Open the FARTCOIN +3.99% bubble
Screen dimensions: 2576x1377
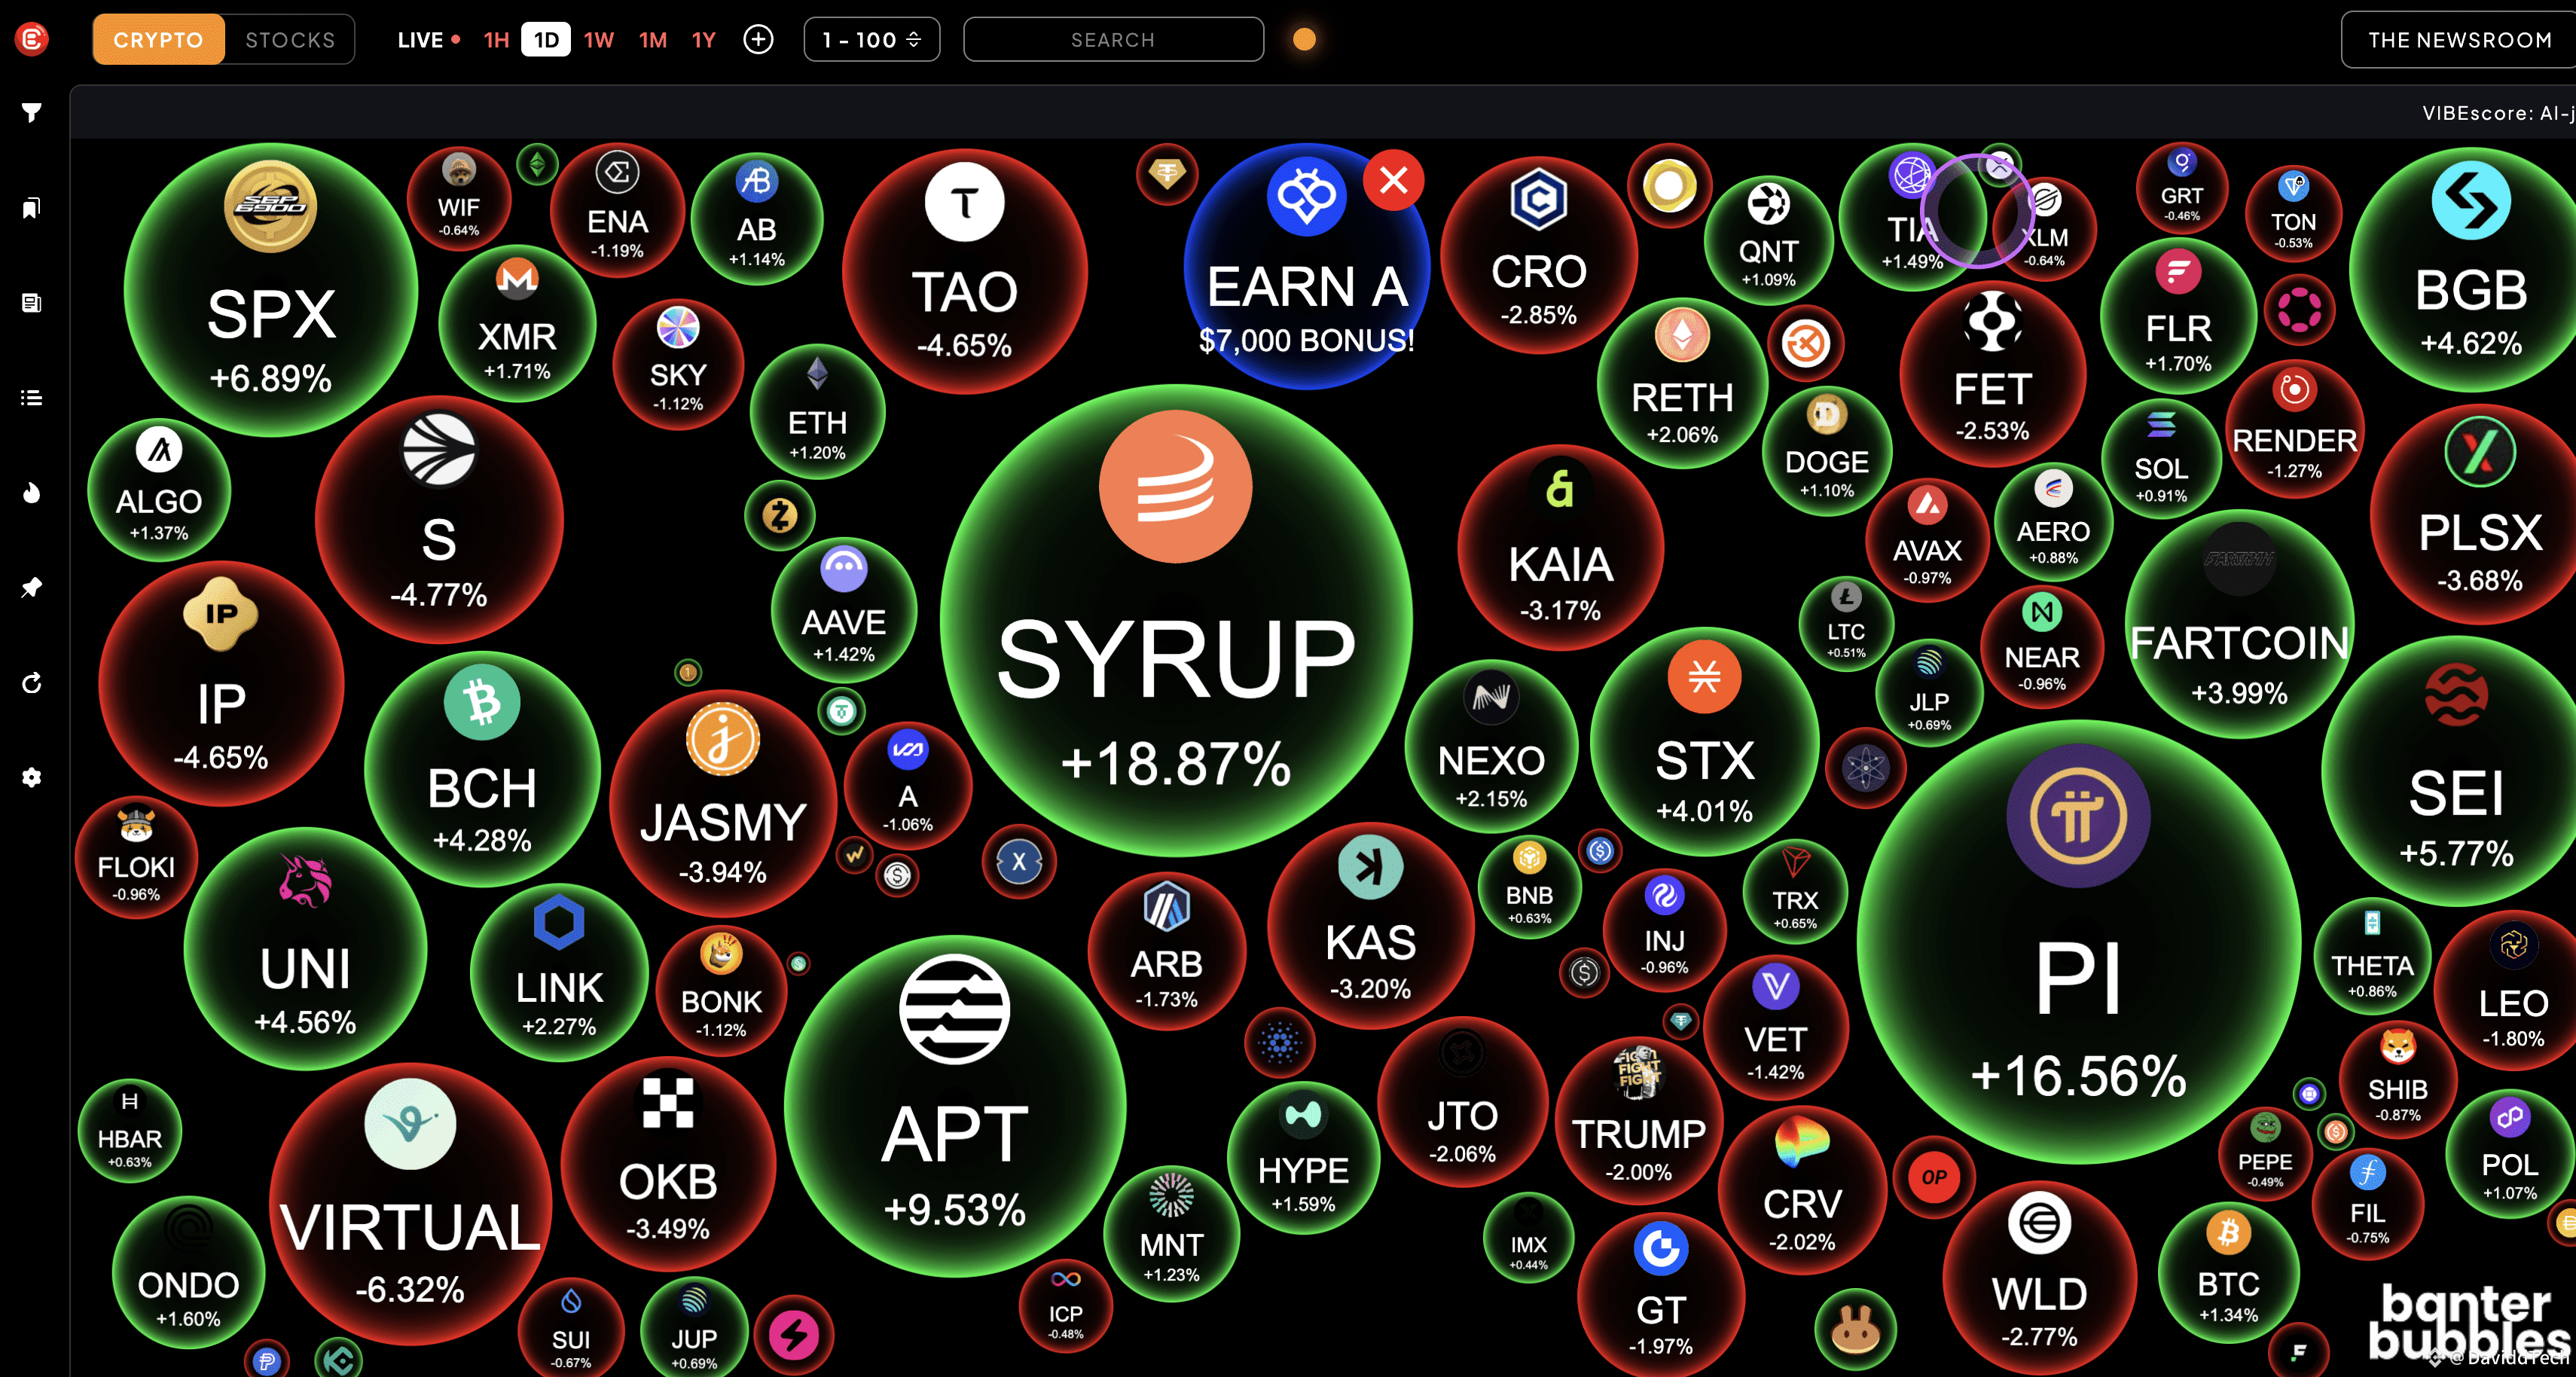pos(2239,625)
